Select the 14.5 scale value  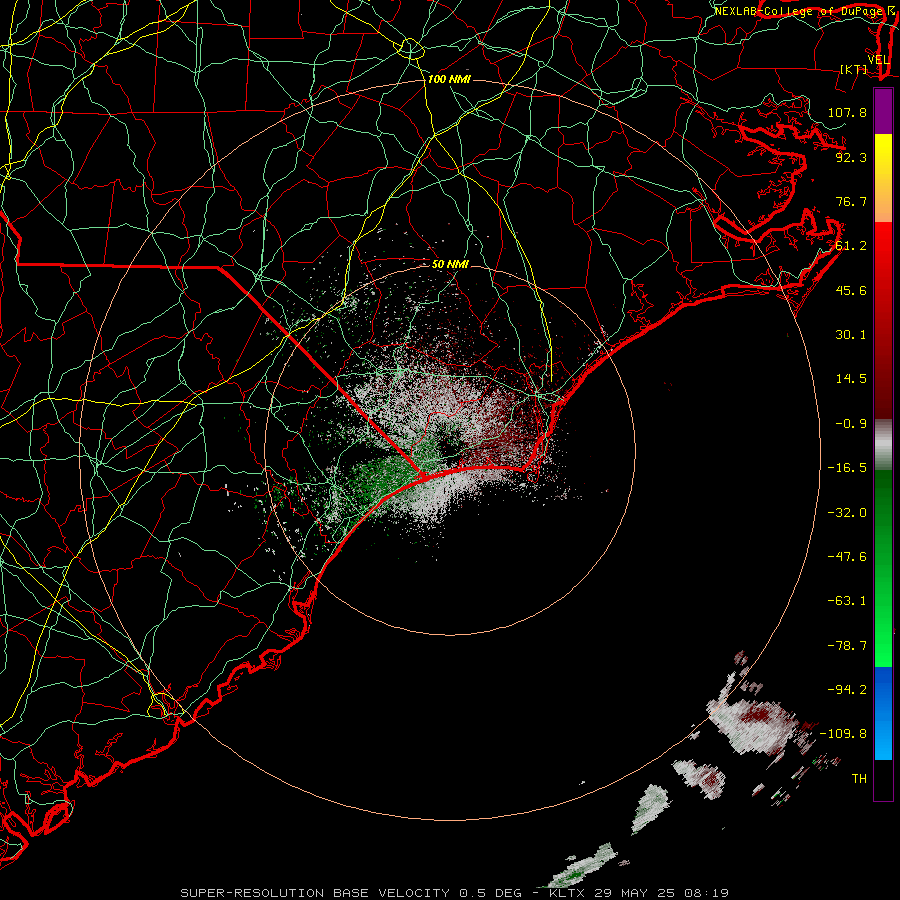pyautogui.click(x=851, y=379)
